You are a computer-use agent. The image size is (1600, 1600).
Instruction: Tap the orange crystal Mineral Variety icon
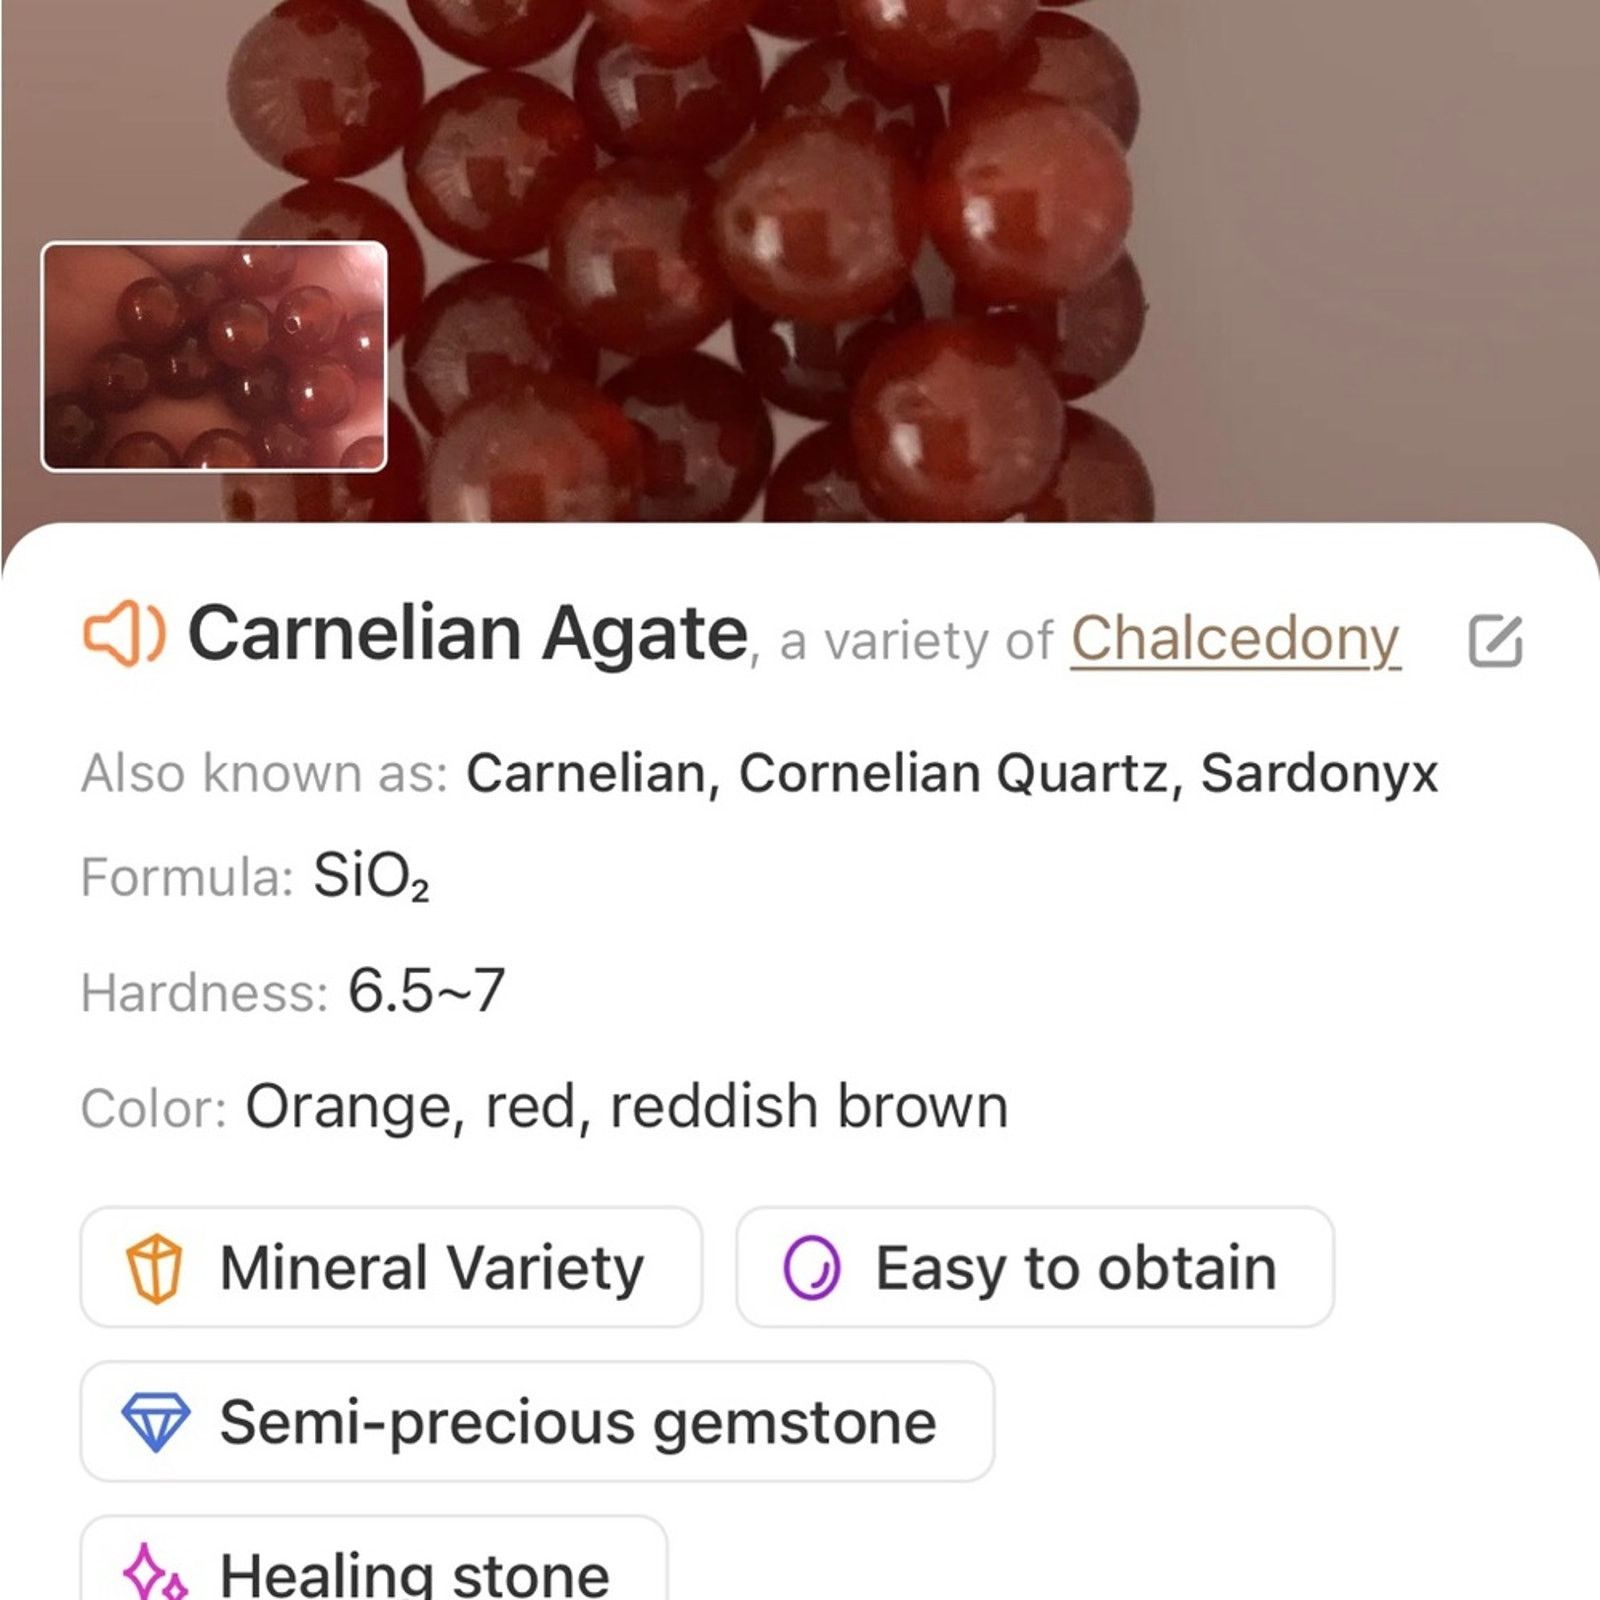(x=154, y=1268)
